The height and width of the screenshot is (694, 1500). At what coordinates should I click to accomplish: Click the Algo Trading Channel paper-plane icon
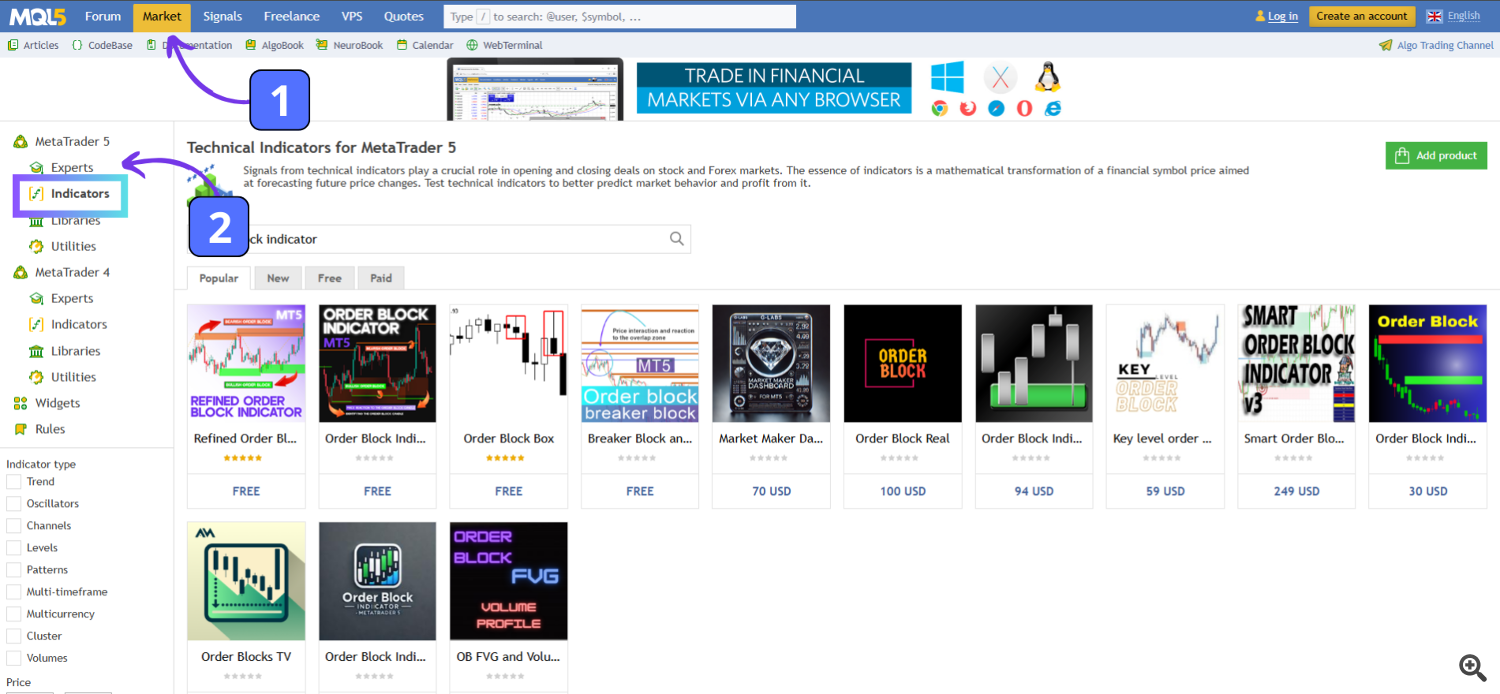[x=1385, y=45]
